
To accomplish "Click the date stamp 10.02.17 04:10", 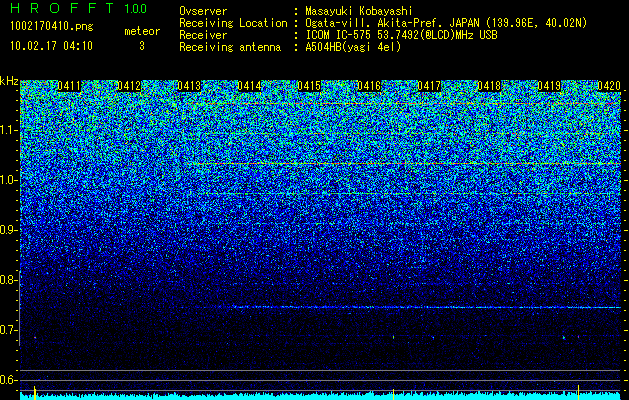I will (x=51, y=46).
